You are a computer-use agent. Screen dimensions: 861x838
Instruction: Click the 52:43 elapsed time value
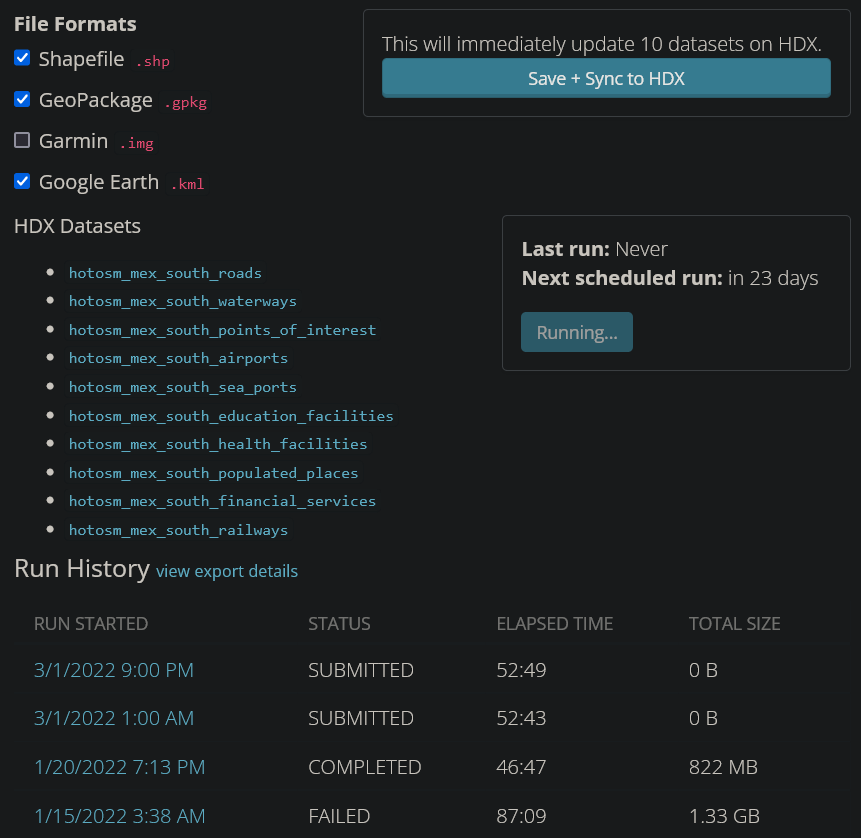521,718
